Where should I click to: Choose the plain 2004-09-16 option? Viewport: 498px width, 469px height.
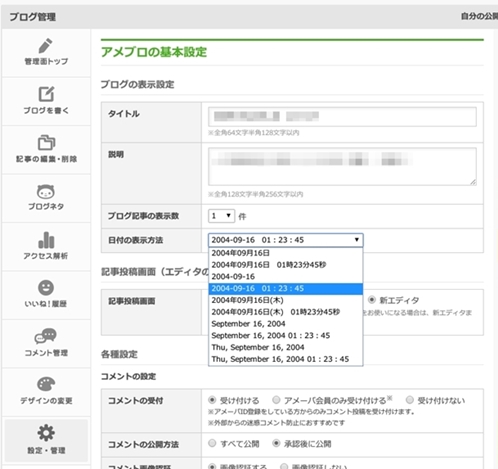click(286, 277)
